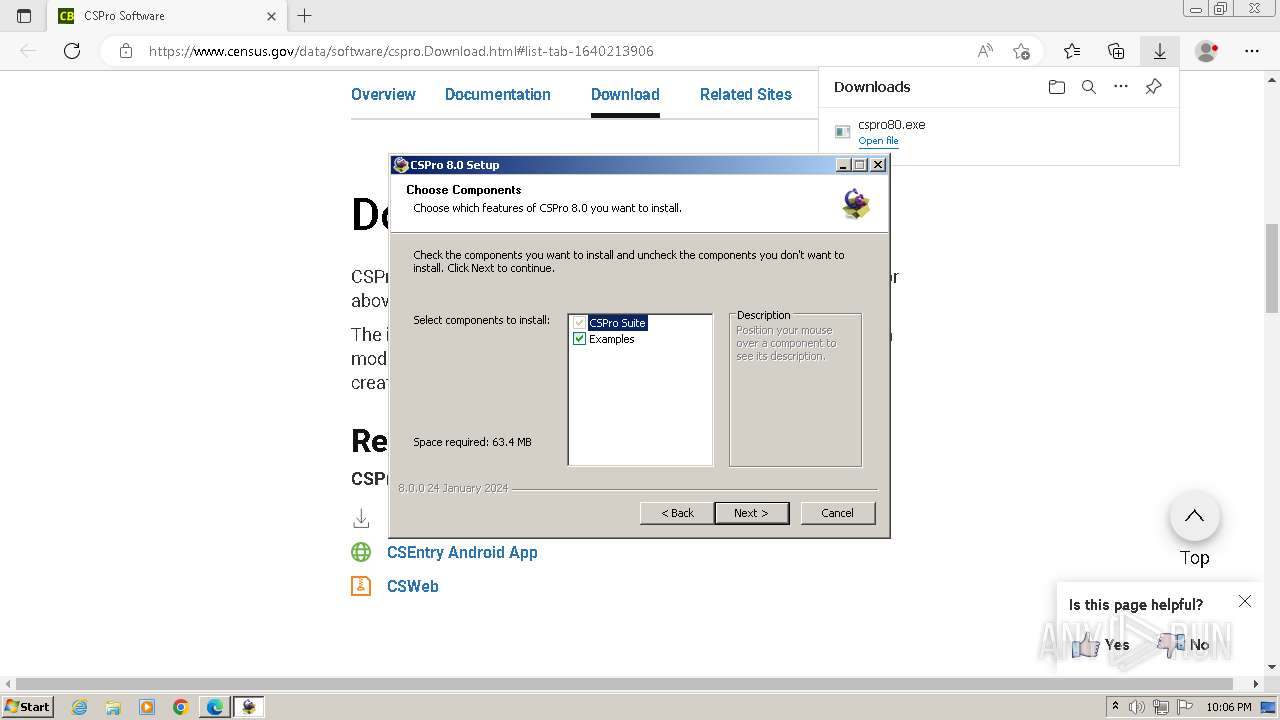1280x720 pixels.
Task: Open downloads folder icon in Downloads panel
Action: [1057, 87]
